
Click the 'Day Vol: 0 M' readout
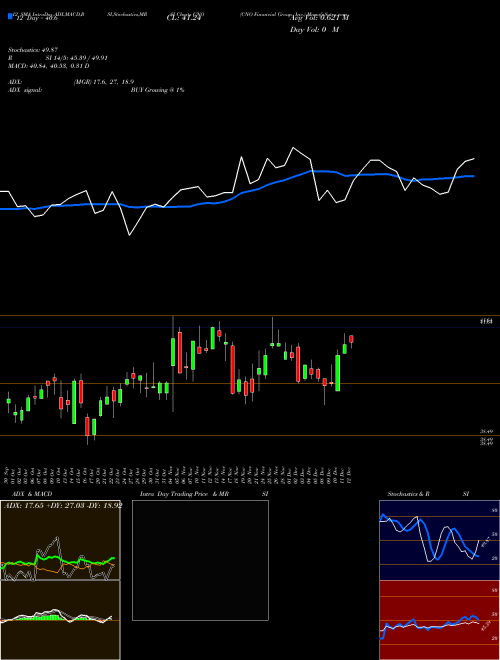(x=314, y=30)
